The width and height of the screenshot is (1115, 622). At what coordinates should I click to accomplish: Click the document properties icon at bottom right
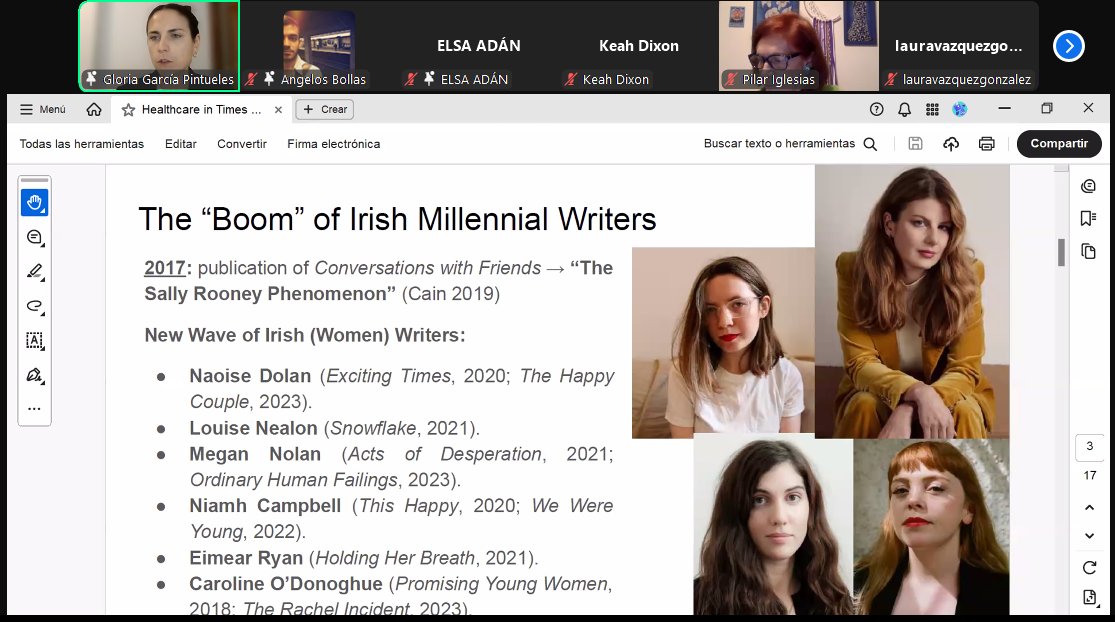click(x=1089, y=597)
